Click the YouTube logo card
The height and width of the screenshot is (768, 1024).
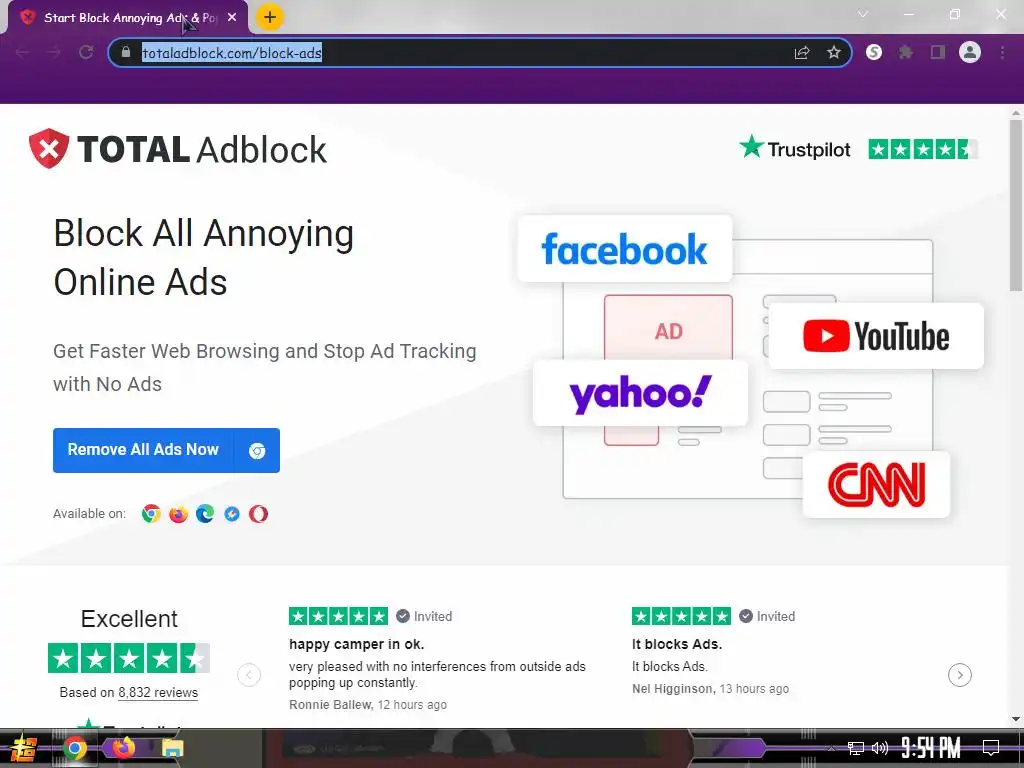pos(876,336)
